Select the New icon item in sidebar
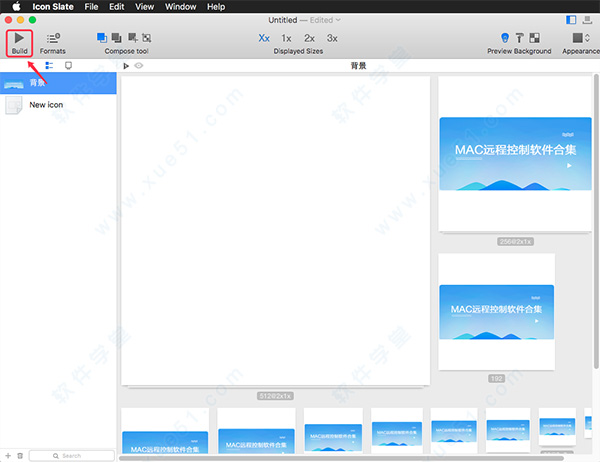 click(x=46, y=105)
